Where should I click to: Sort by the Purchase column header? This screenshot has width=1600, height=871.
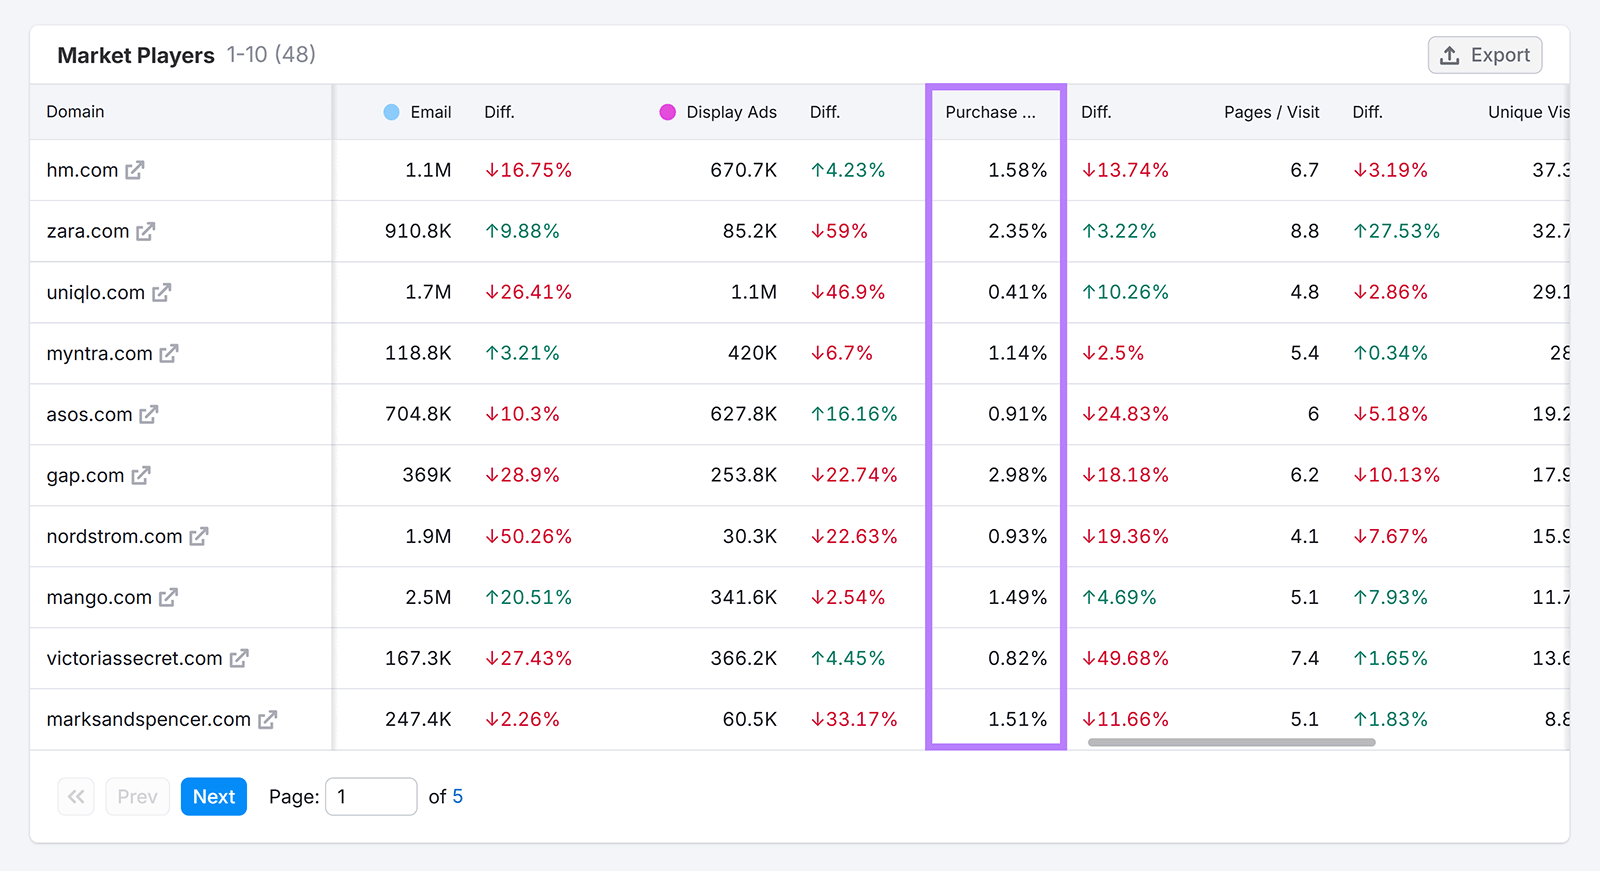[x=990, y=112]
